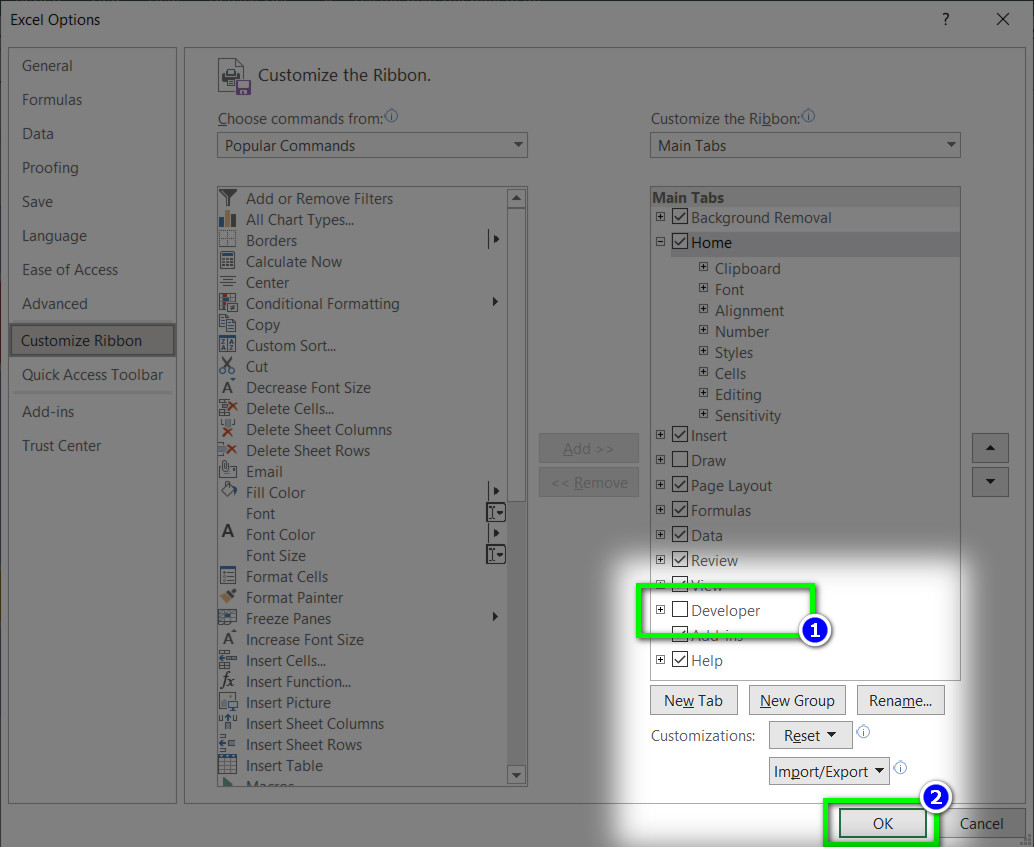Open the Choose commands from dropdown
This screenshot has height=847, width=1034.
click(372, 145)
